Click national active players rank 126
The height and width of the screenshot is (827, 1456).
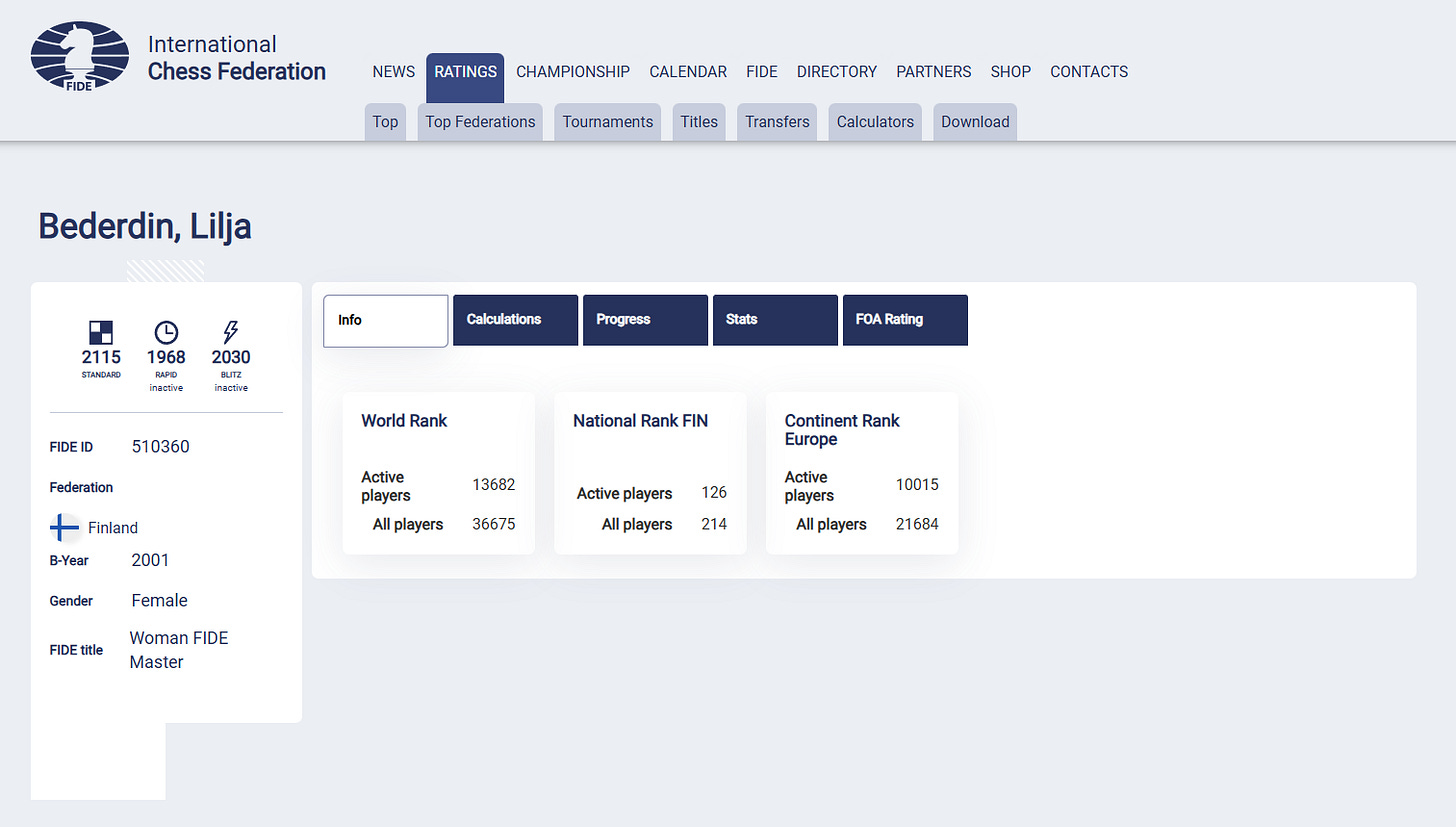(x=714, y=493)
